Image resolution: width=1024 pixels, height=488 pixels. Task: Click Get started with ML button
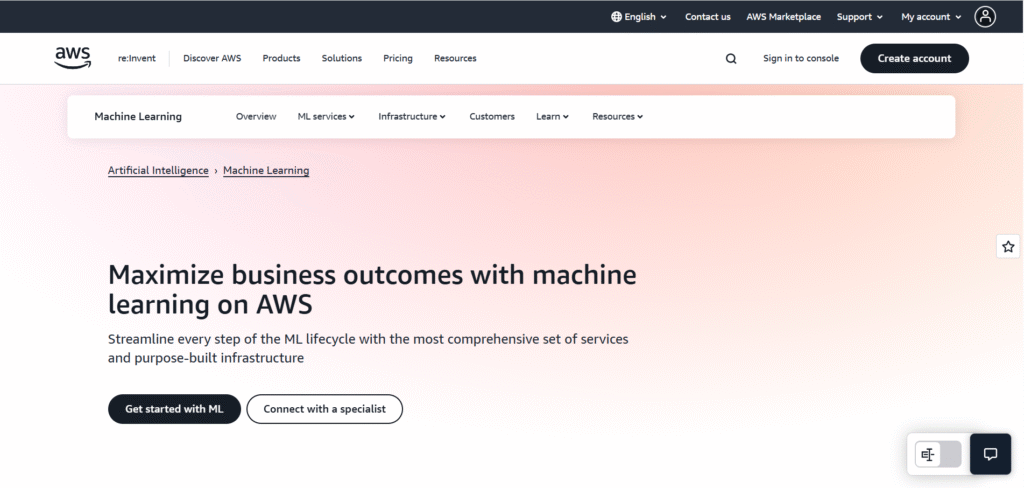pyautogui.click(x=174, y=409)
